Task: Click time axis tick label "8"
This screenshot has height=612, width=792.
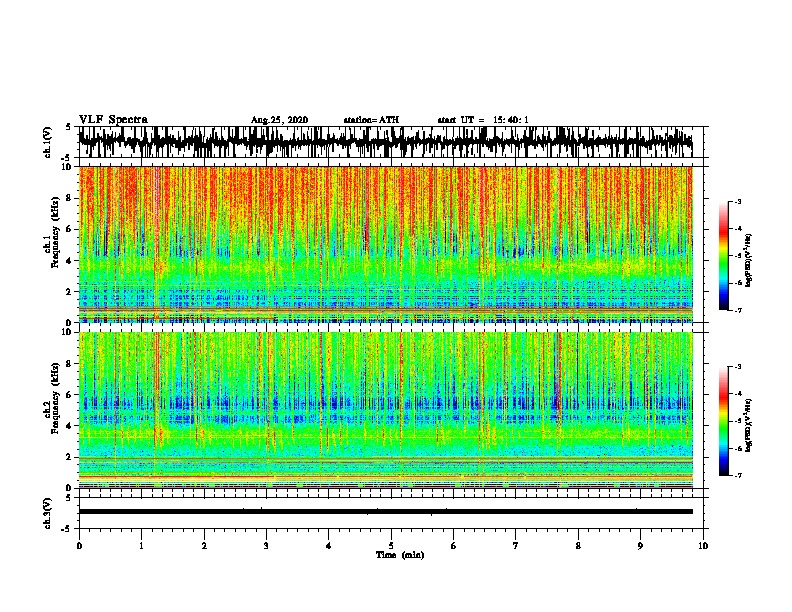Action: coord(578,546)
